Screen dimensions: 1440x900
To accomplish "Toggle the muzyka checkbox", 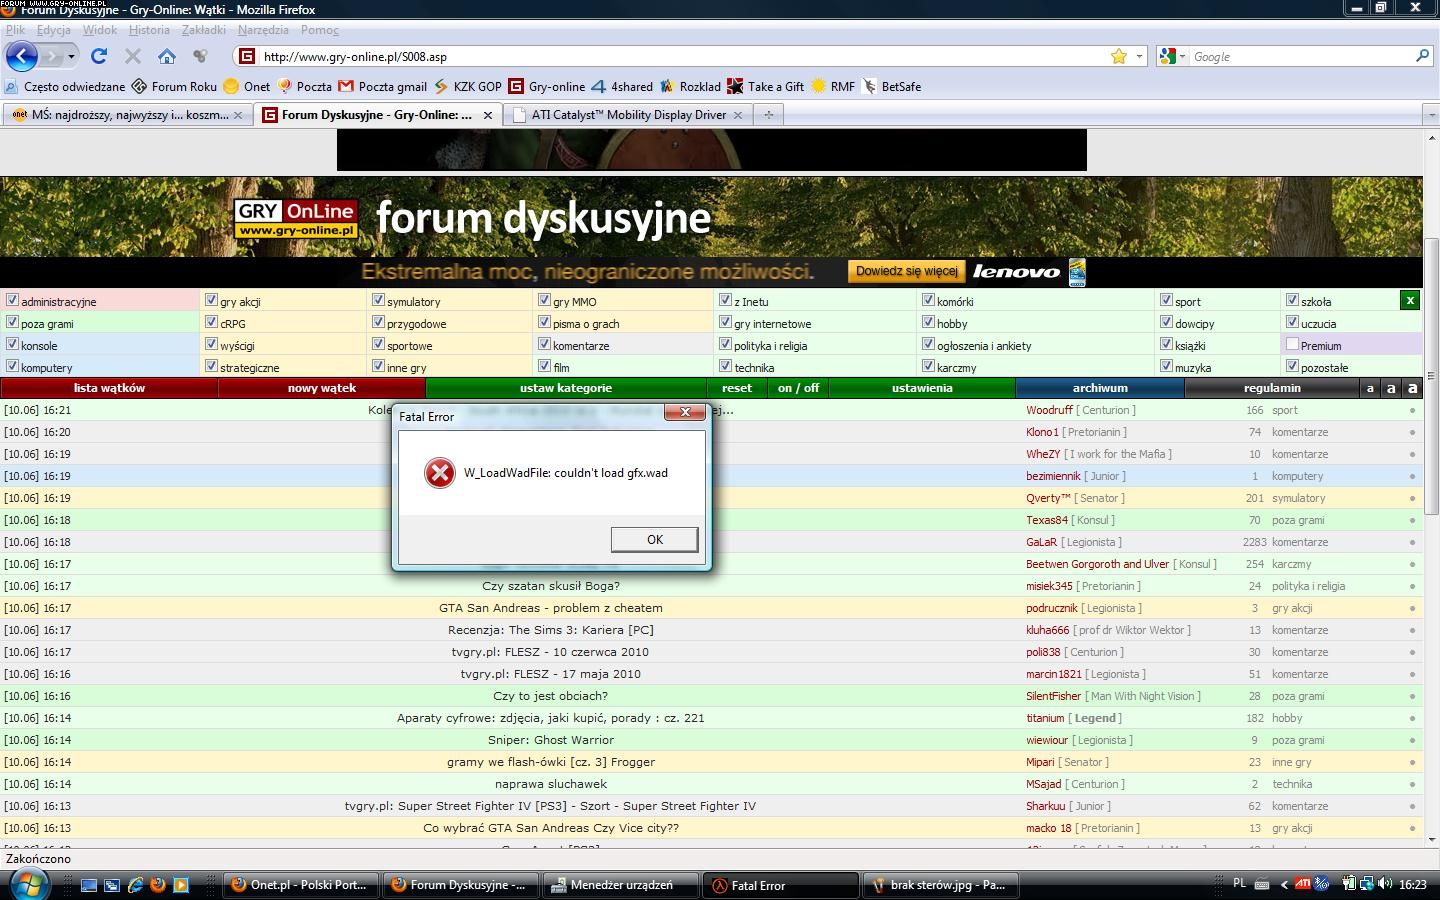I will click(x=1166, y=366).
